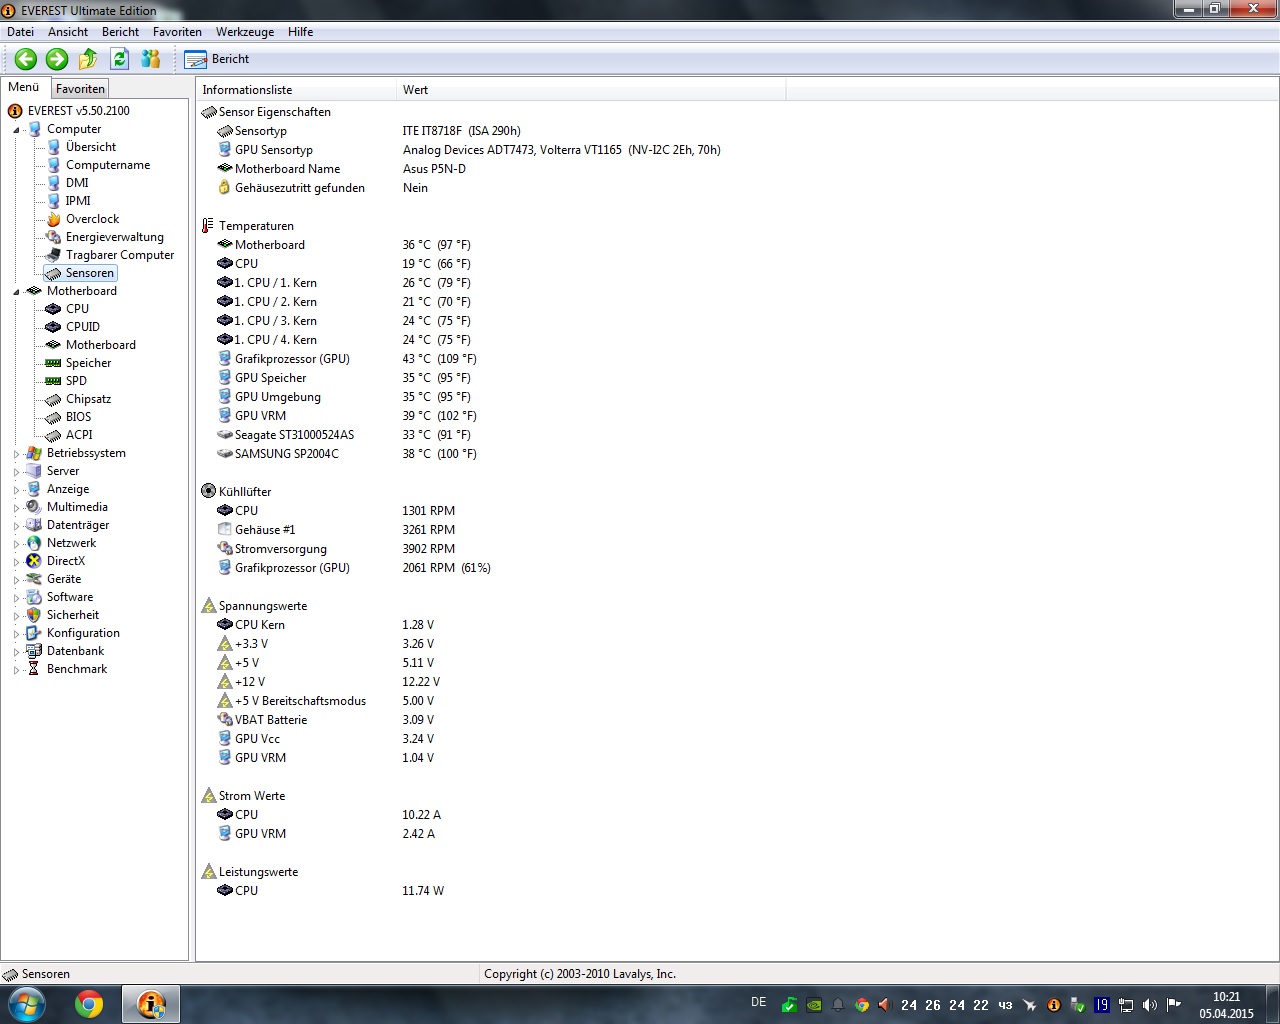Click the green Back arrow toolbar icon
Screen dimensions: 1280x1024
pyautogui.click(x=26, y=59)
